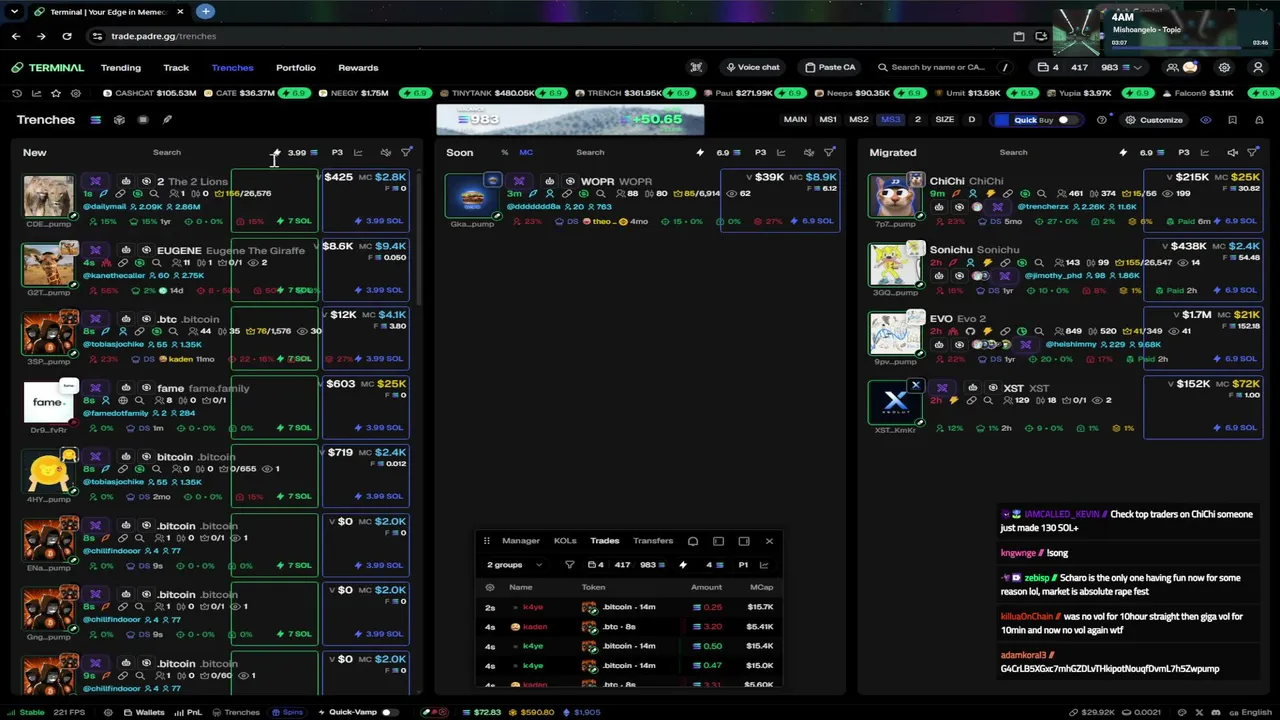1280x720 pixels.
Task: Open the 6.9 SOL amount preset in Migrated column
Action: (1151, 152)
